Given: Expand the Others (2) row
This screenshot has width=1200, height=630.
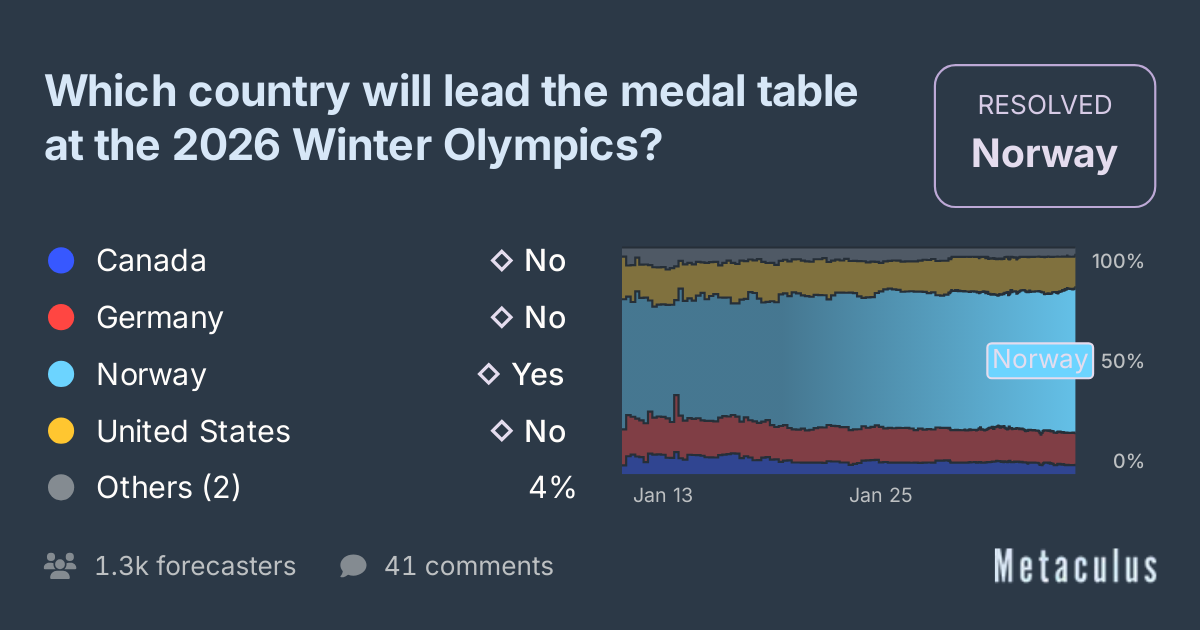Looking at the screenshot, I should pyautogui.click(x=168, y=488).
